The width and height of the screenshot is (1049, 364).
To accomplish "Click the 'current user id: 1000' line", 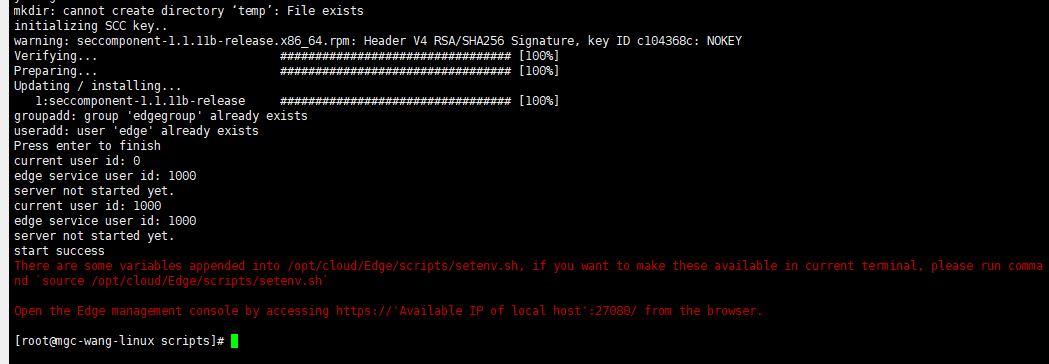I will coord(88,206).
